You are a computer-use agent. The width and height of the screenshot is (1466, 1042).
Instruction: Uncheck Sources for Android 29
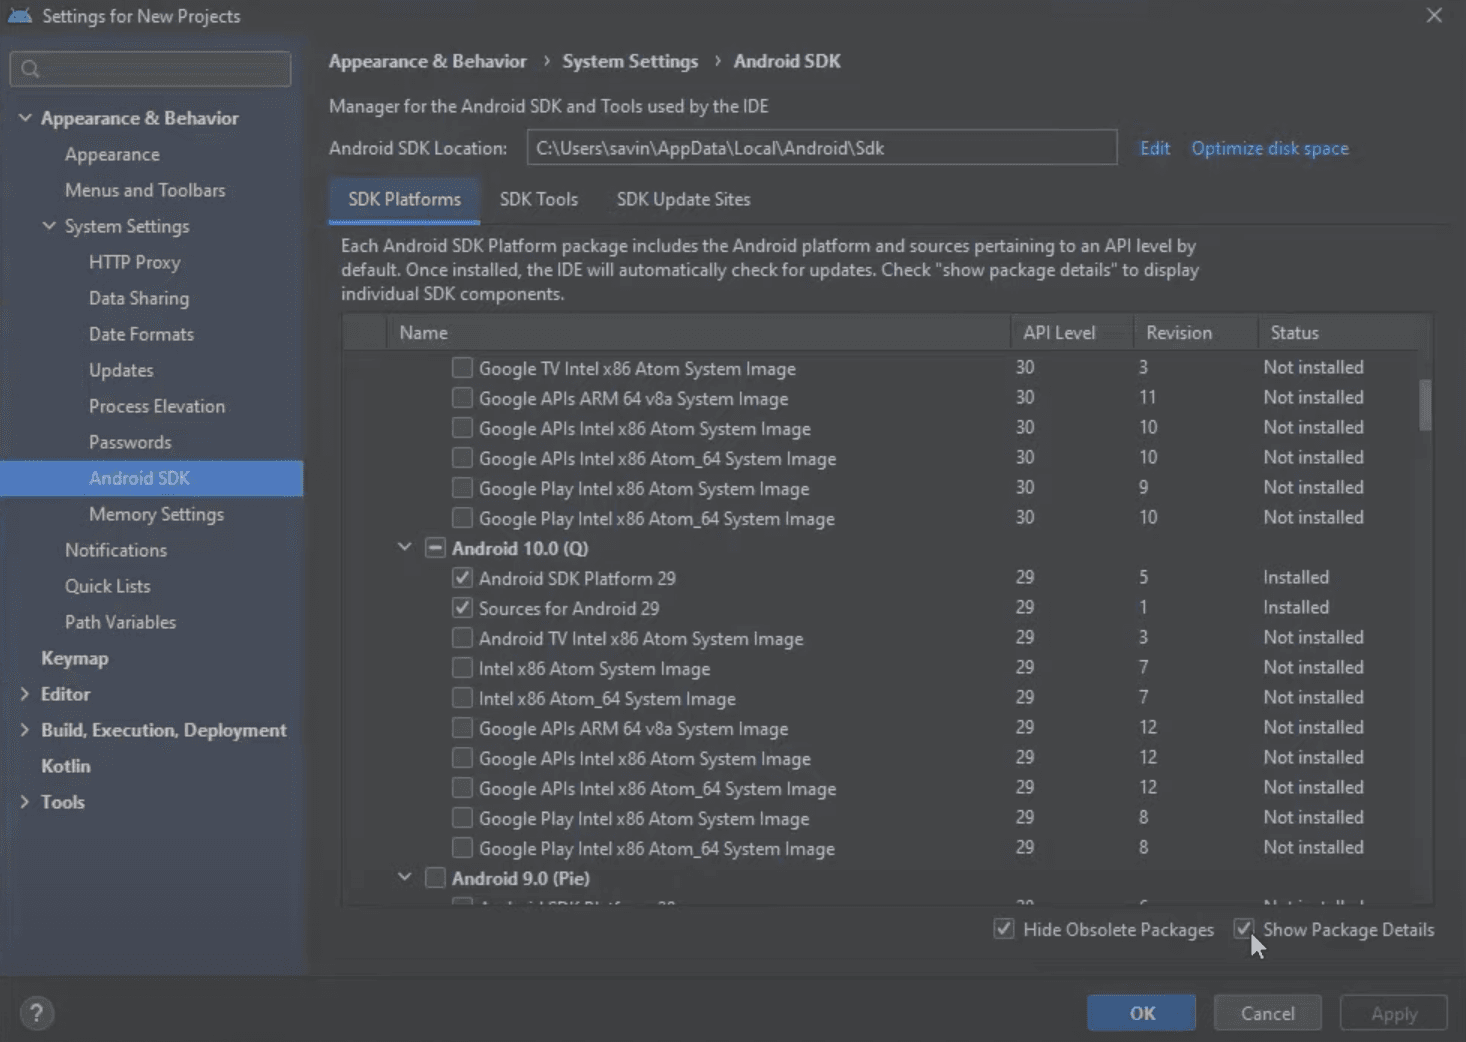461,607
